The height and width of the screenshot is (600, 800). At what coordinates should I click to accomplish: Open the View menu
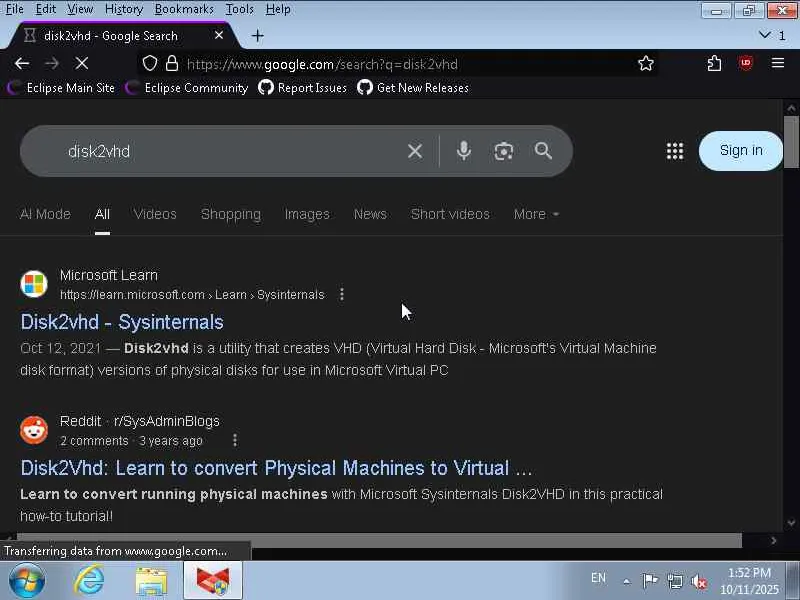pyautogui.click(x=80, y=9)
